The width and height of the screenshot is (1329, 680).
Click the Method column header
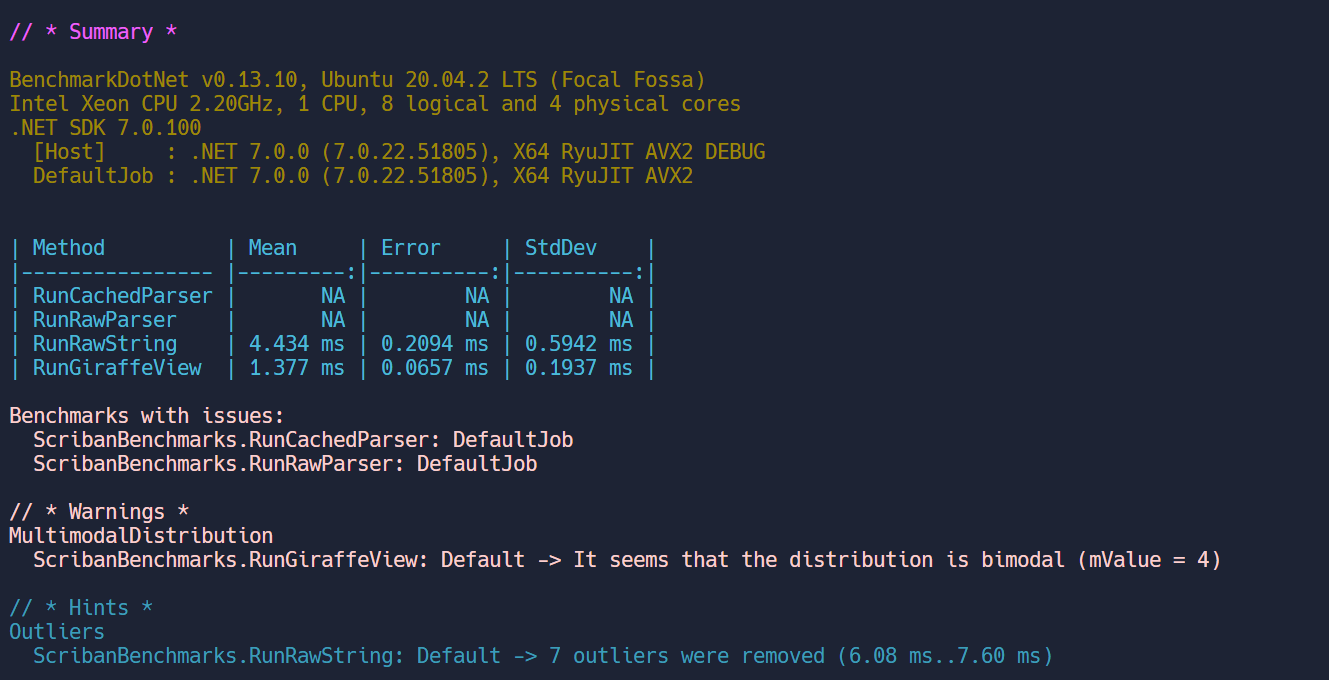point(69,248)
